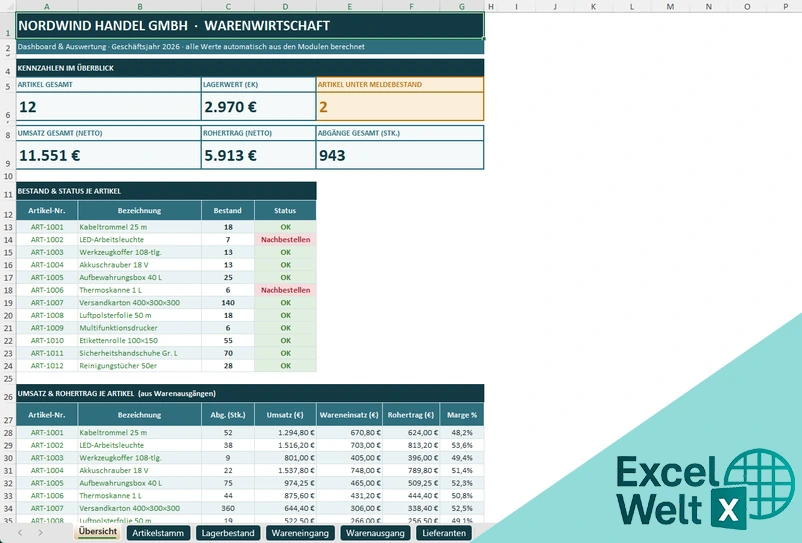Select the Rohertrag value 444,40 €
Image resolution: width=802 pixels, height=543 pixels.
coord(411,496)
